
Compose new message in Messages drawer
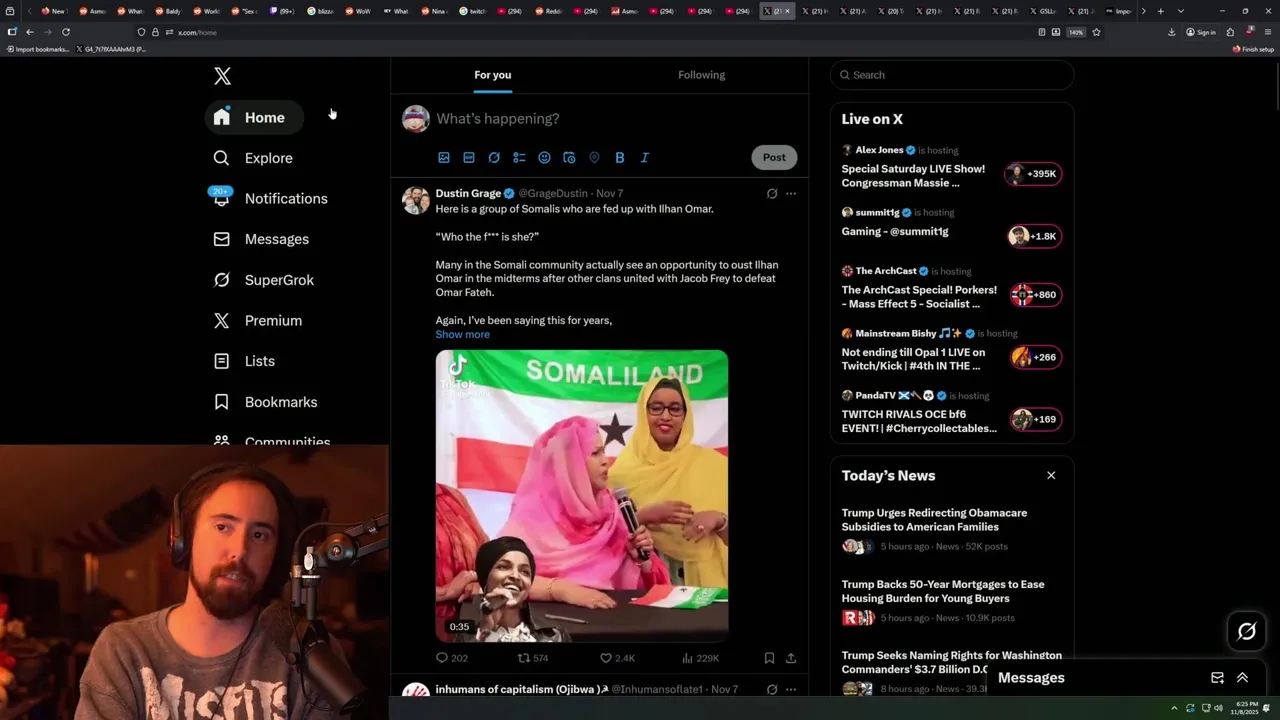point(1217,678)
